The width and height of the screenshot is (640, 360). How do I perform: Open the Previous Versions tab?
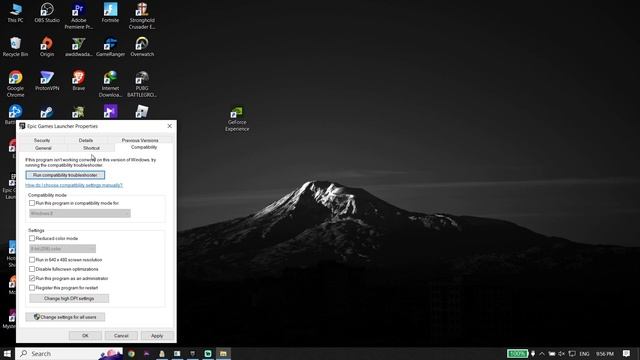(x=140, y=140)
